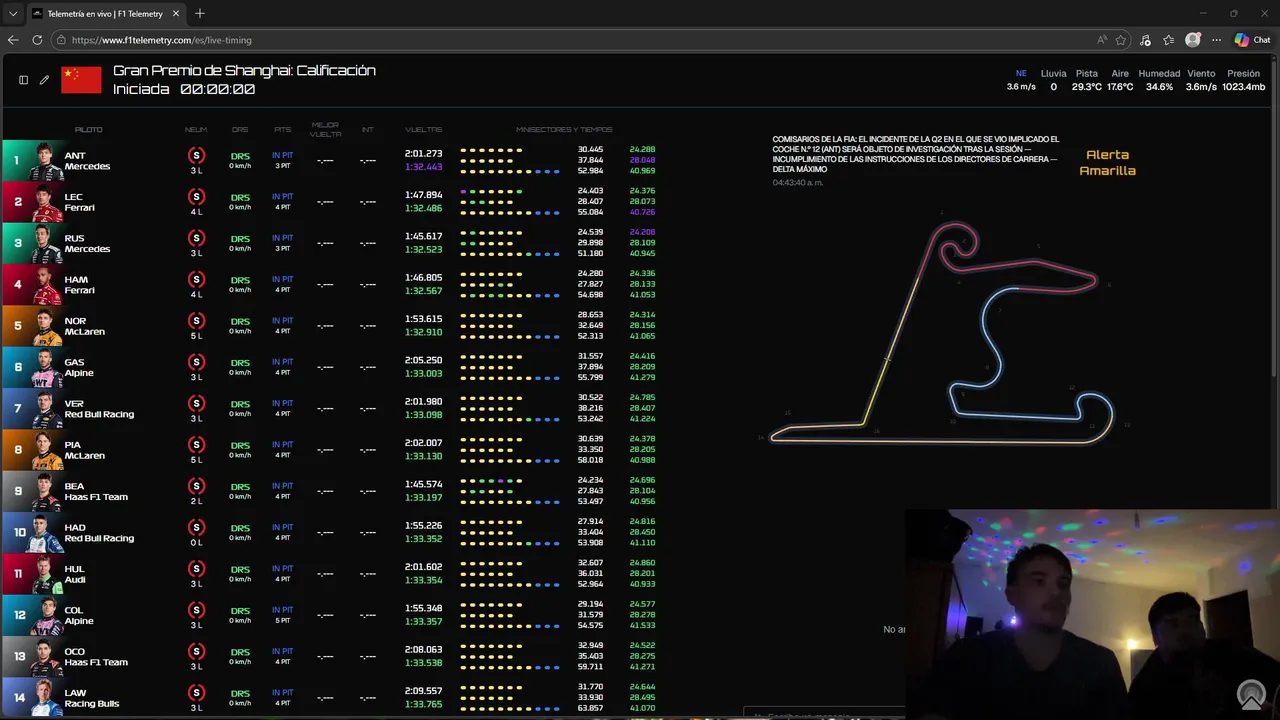Click the Humedad value 34.6%
The image size is (1280, 720).
pyautogui.click(x=1159, y=87)
